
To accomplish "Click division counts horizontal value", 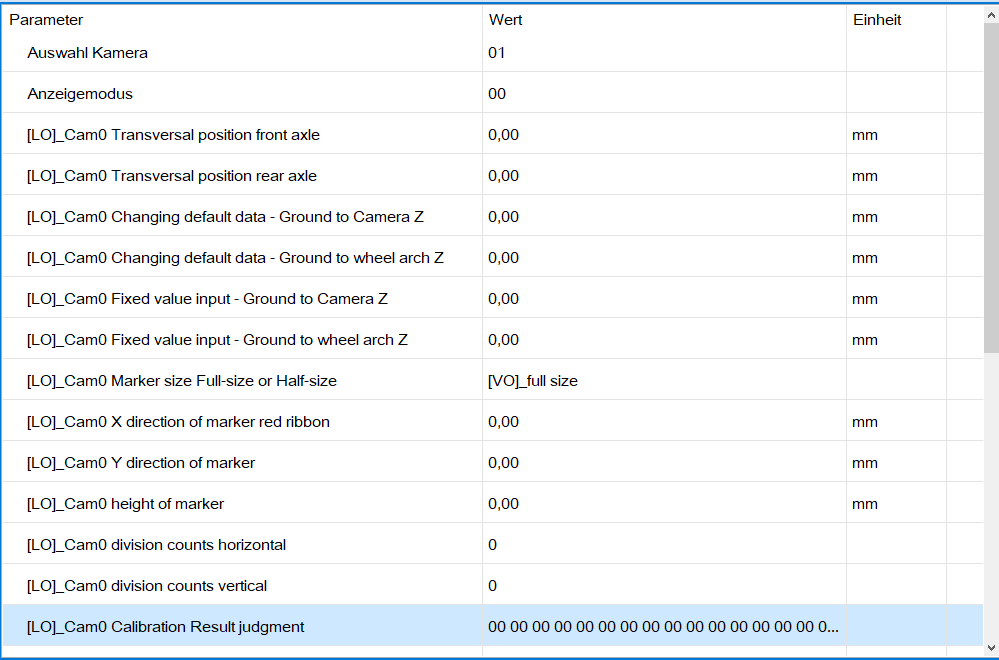I will pyautogui.click(x=493, y=545).
